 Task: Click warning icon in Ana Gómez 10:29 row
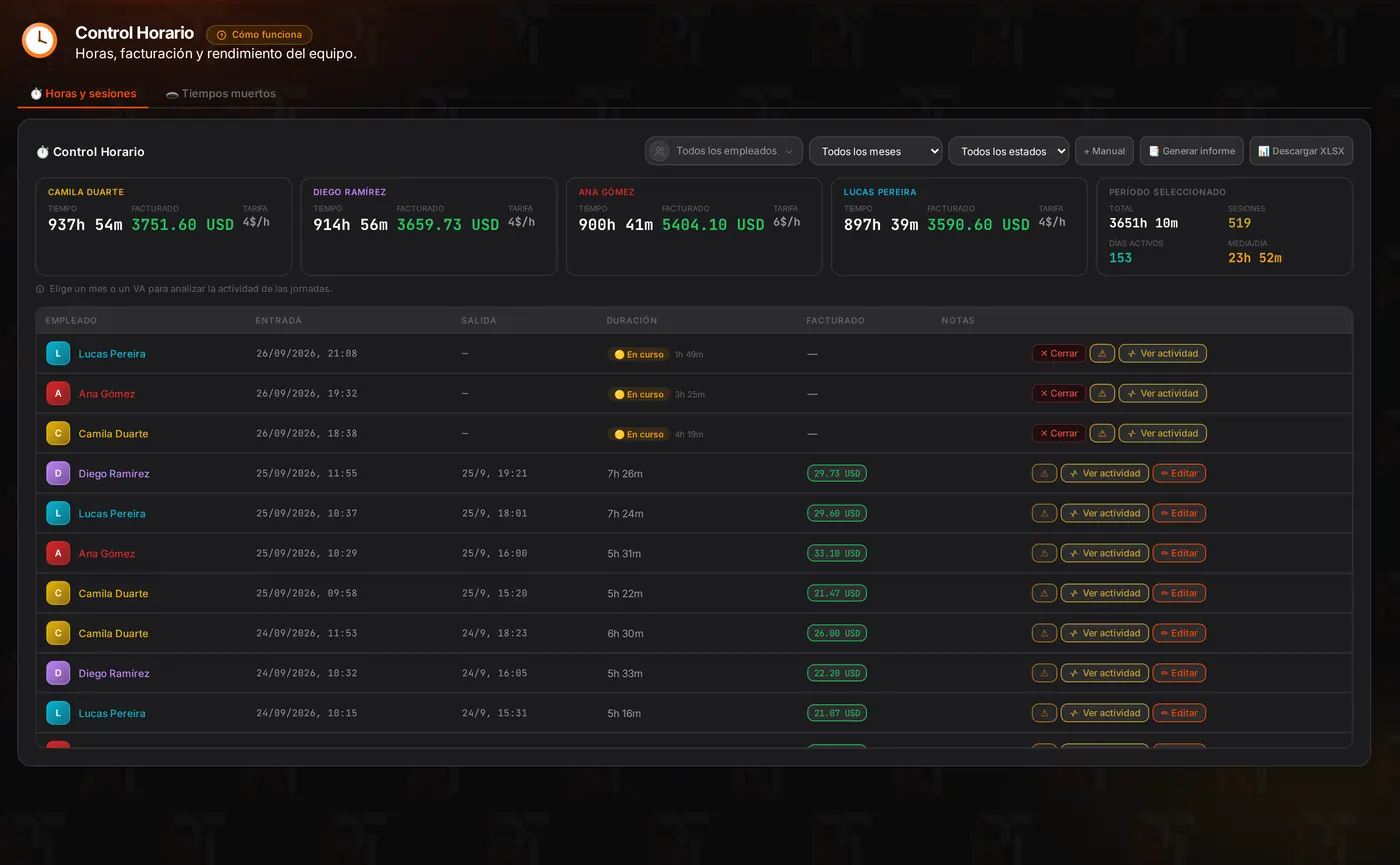pos(1044,553)
